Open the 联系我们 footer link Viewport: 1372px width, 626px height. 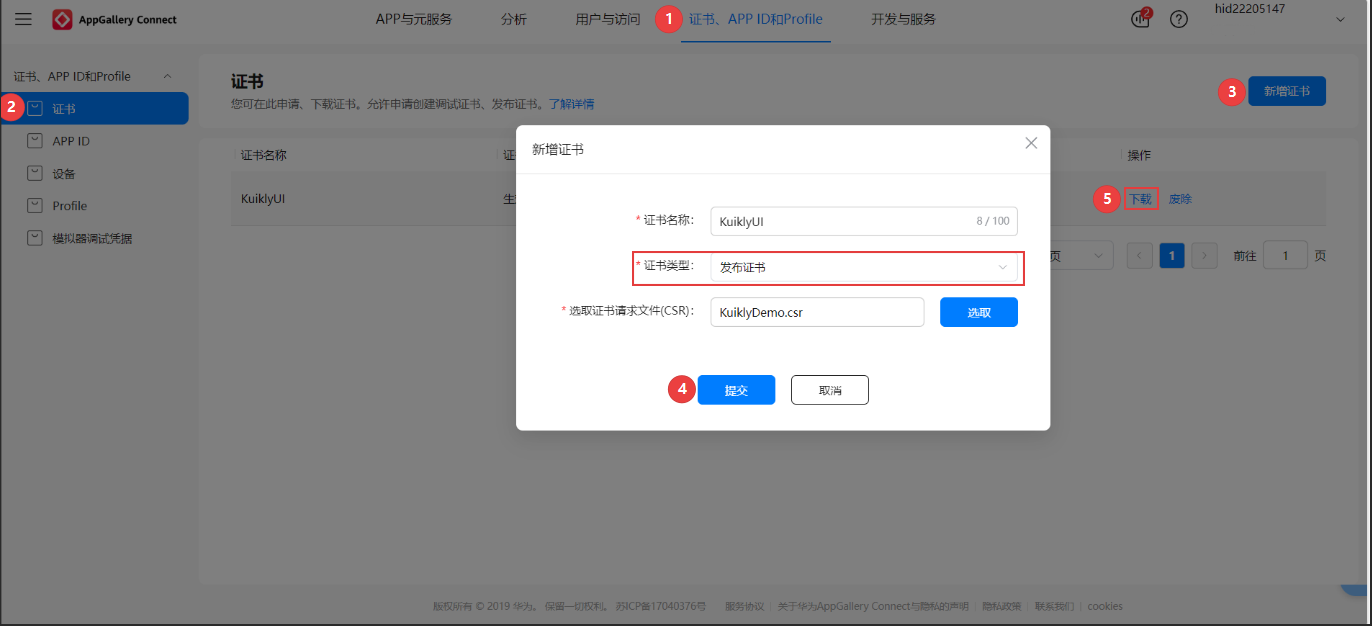(x=1054, y=606)
